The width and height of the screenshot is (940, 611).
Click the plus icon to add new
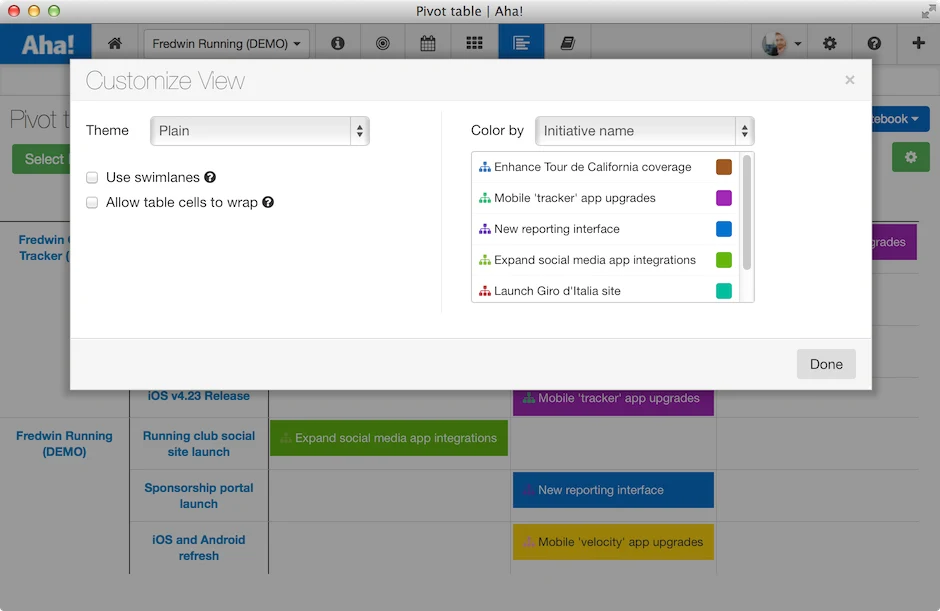point(918,43)
